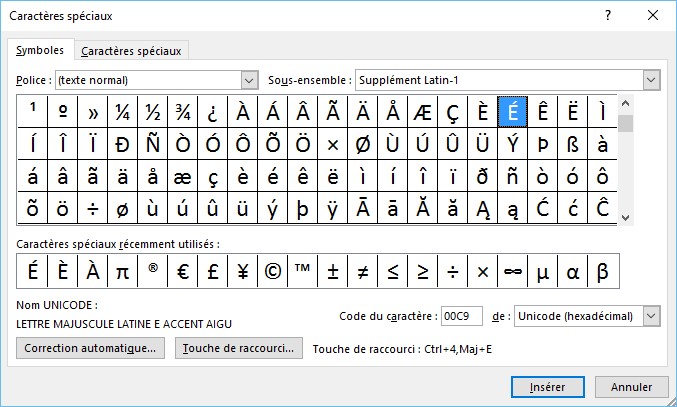Choose the pound £ symbol

[212, 271]
